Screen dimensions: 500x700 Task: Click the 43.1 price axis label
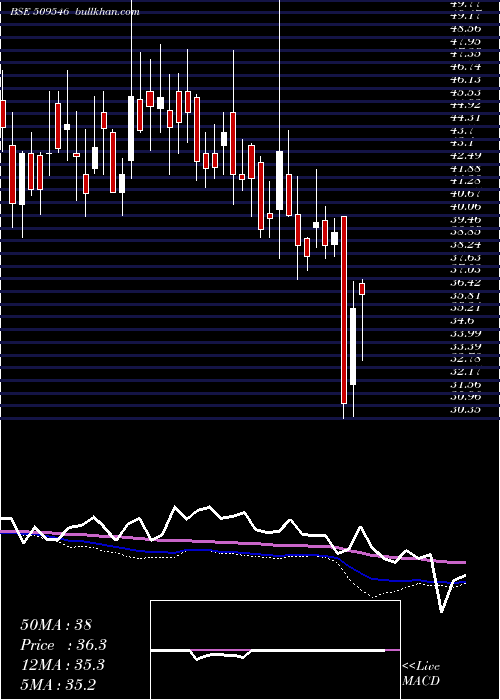click(462, 143)
